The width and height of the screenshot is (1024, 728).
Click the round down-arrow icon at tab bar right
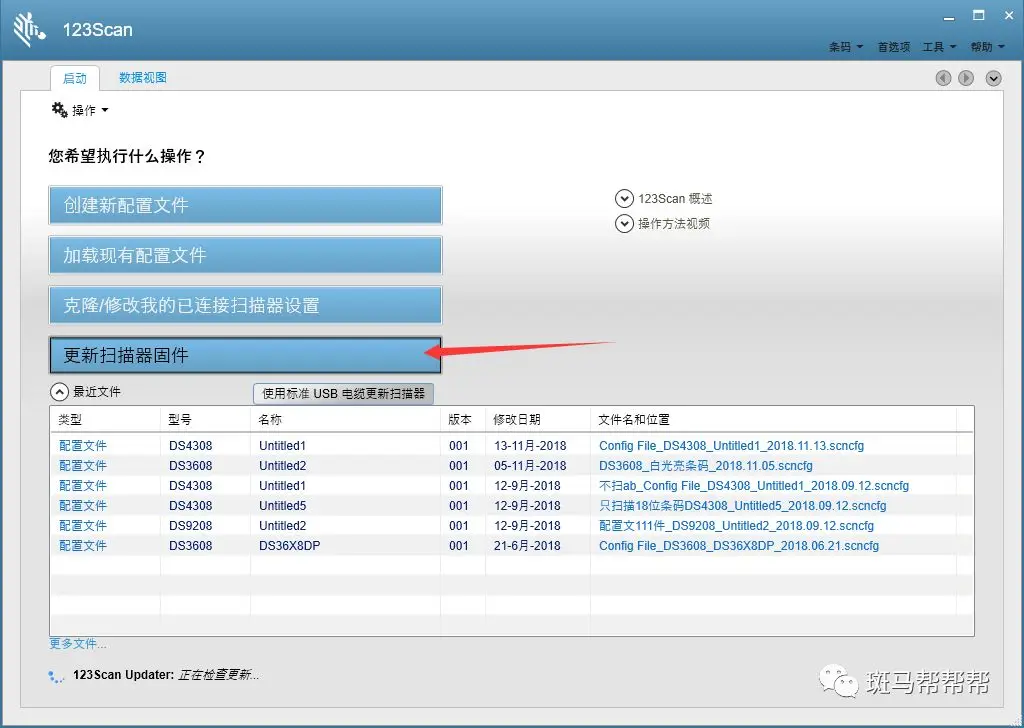(x=993, y=78)
